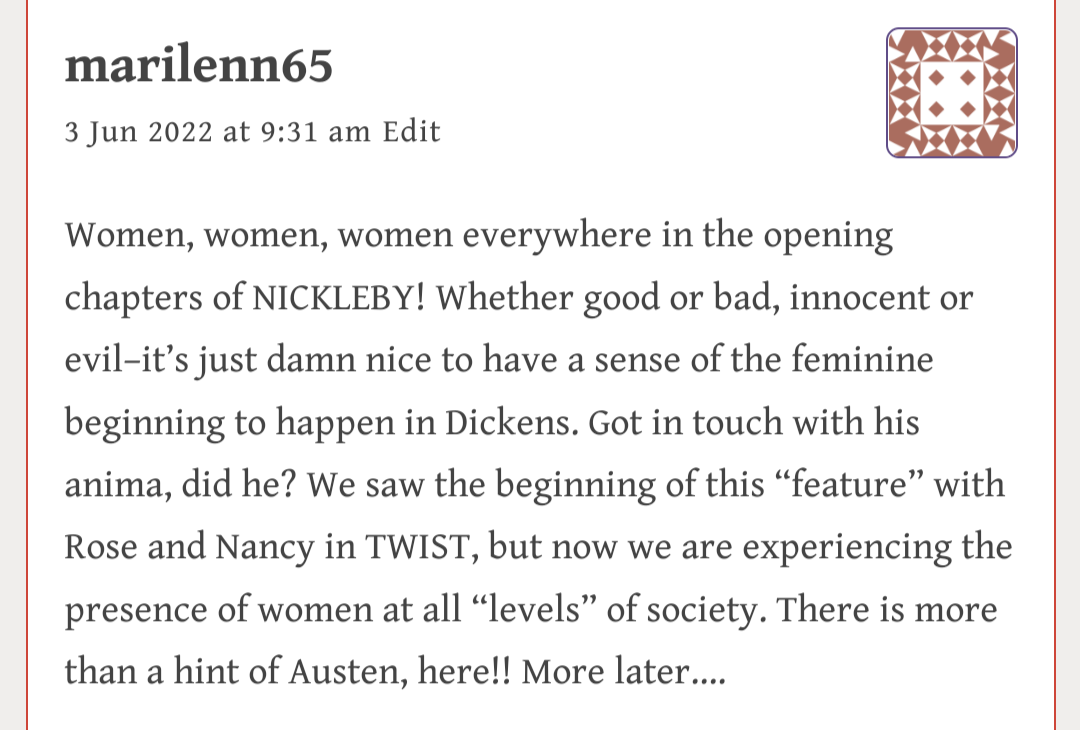The height and width of the screenshot is (730, 1080).
Task: Open the 3 Jun 2022 timestamp permalink
Action: (x=217, y=132)
